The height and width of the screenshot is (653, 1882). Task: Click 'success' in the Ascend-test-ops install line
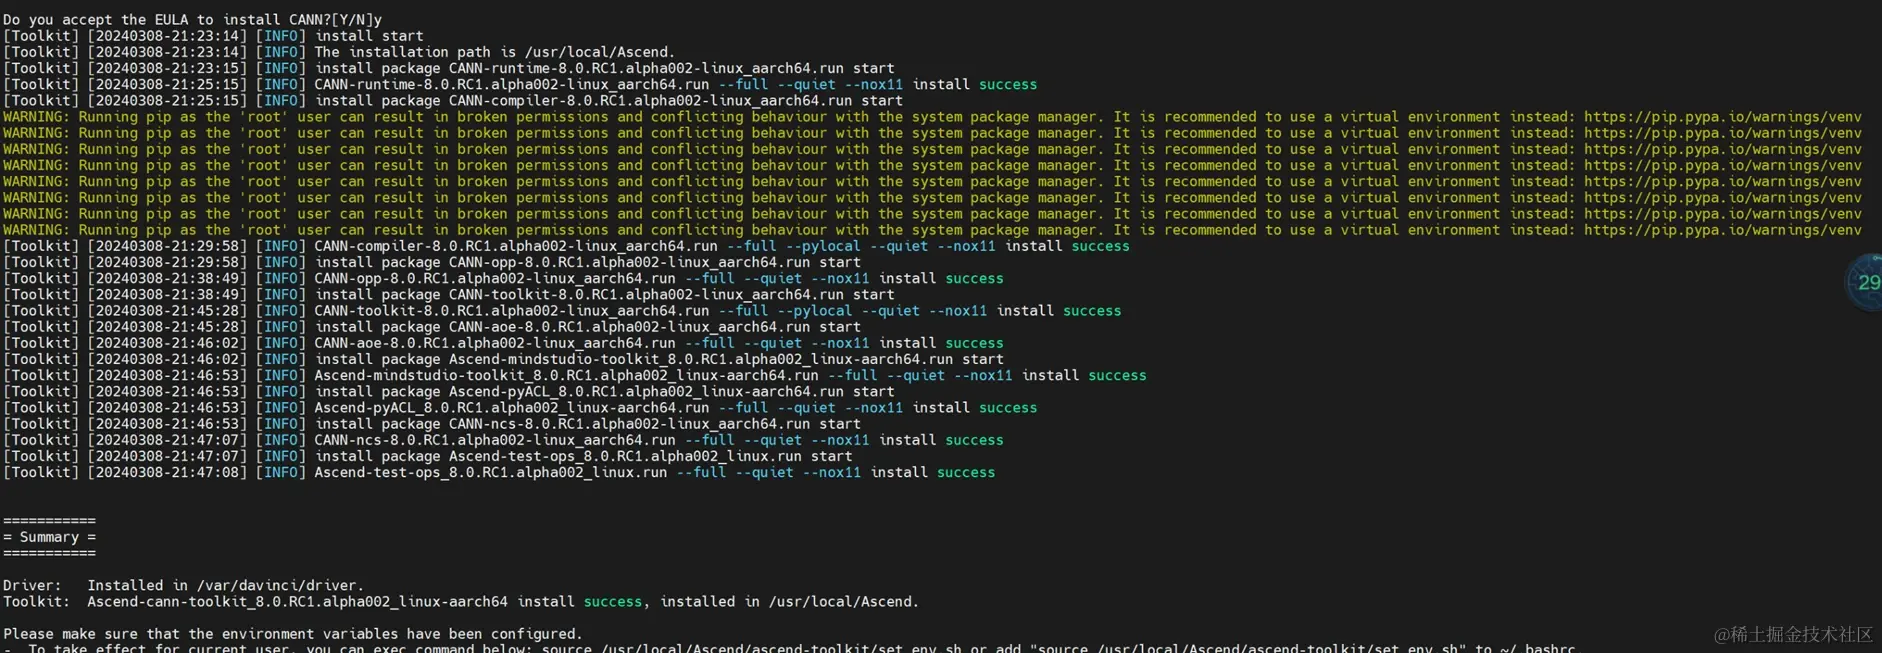(966, 472)
